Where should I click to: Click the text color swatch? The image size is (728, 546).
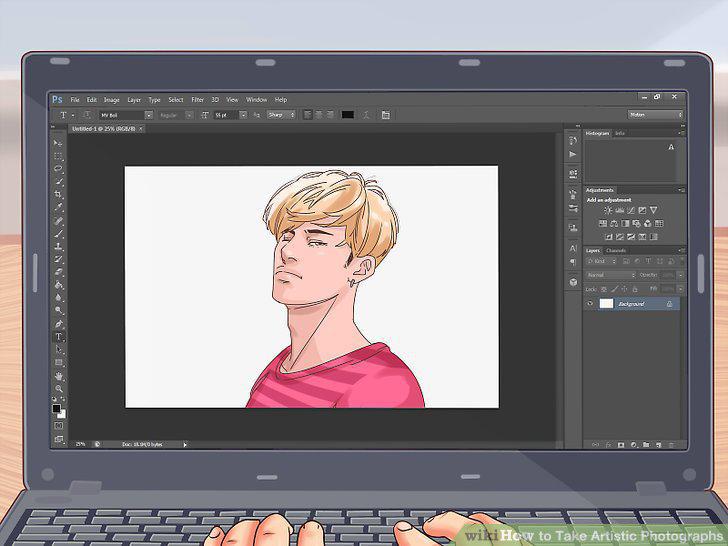(x=348, y=115)
